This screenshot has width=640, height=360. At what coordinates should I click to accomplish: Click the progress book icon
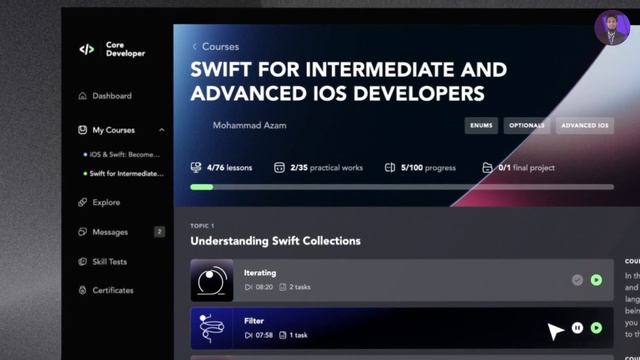(390, 167)
